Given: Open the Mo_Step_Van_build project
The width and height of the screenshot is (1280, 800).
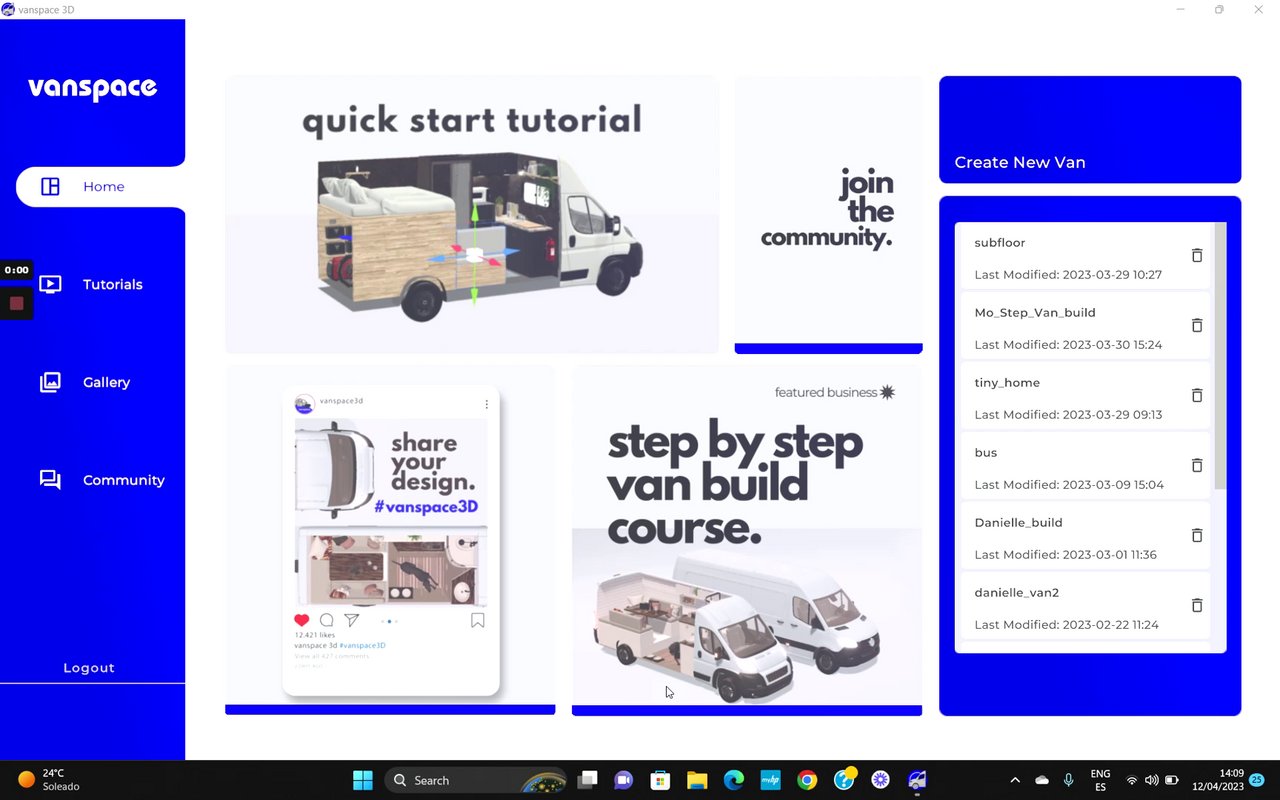Looking at the screenshot, I should coord(1083,326).
